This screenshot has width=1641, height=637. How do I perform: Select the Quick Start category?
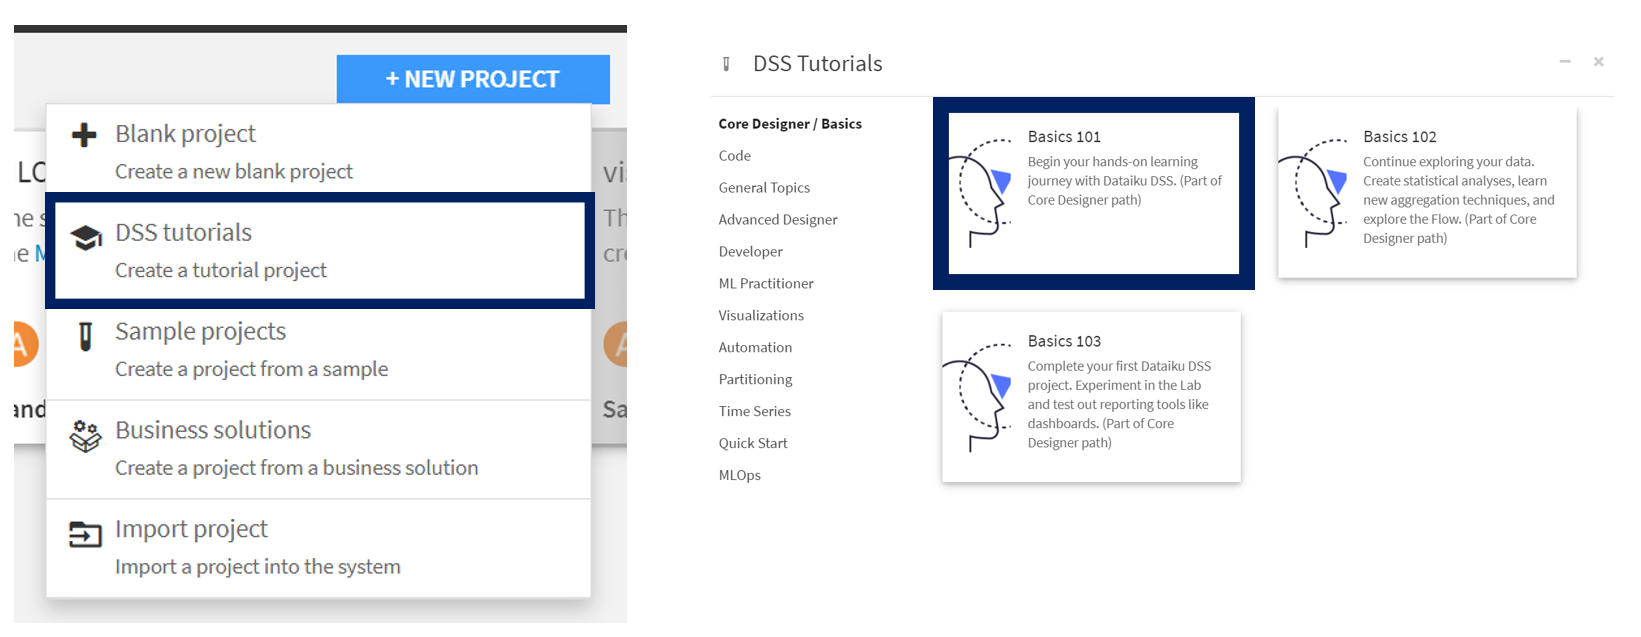pyautogui.click(x=753, y=444)
